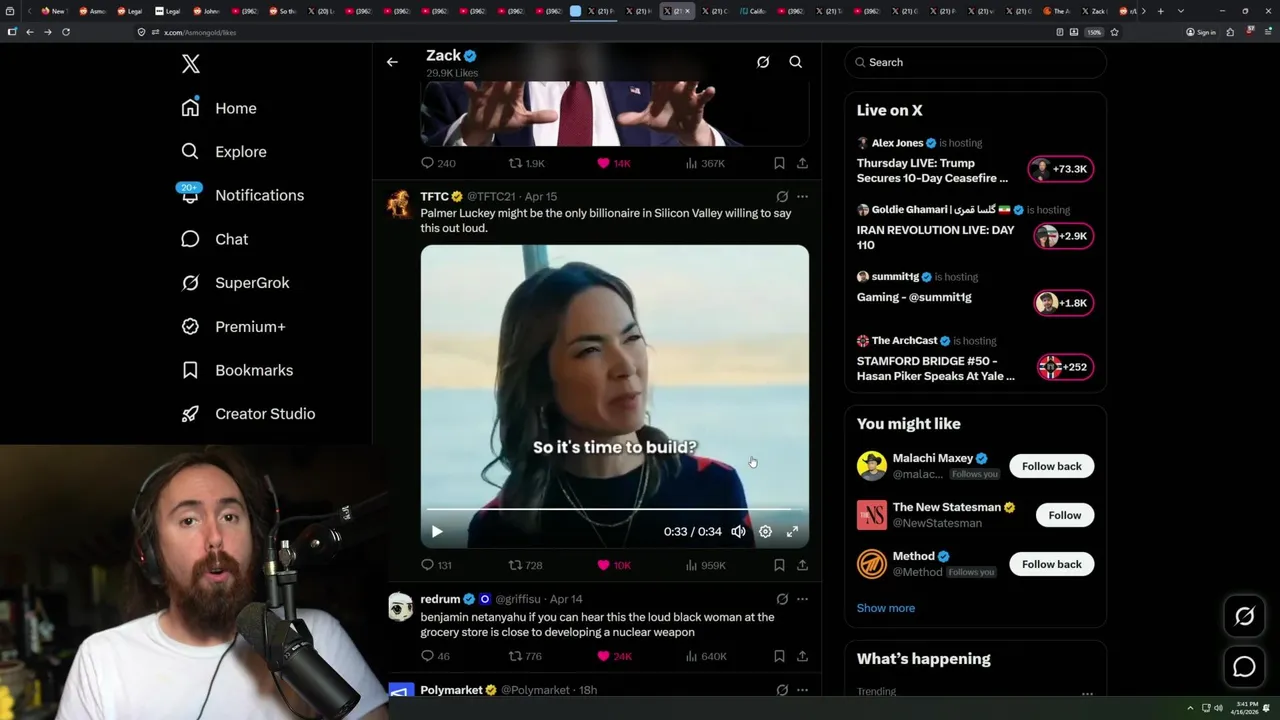
Task: View TFTC post analytics 959K
Action: pyautogui.click(x=705, y=565)
